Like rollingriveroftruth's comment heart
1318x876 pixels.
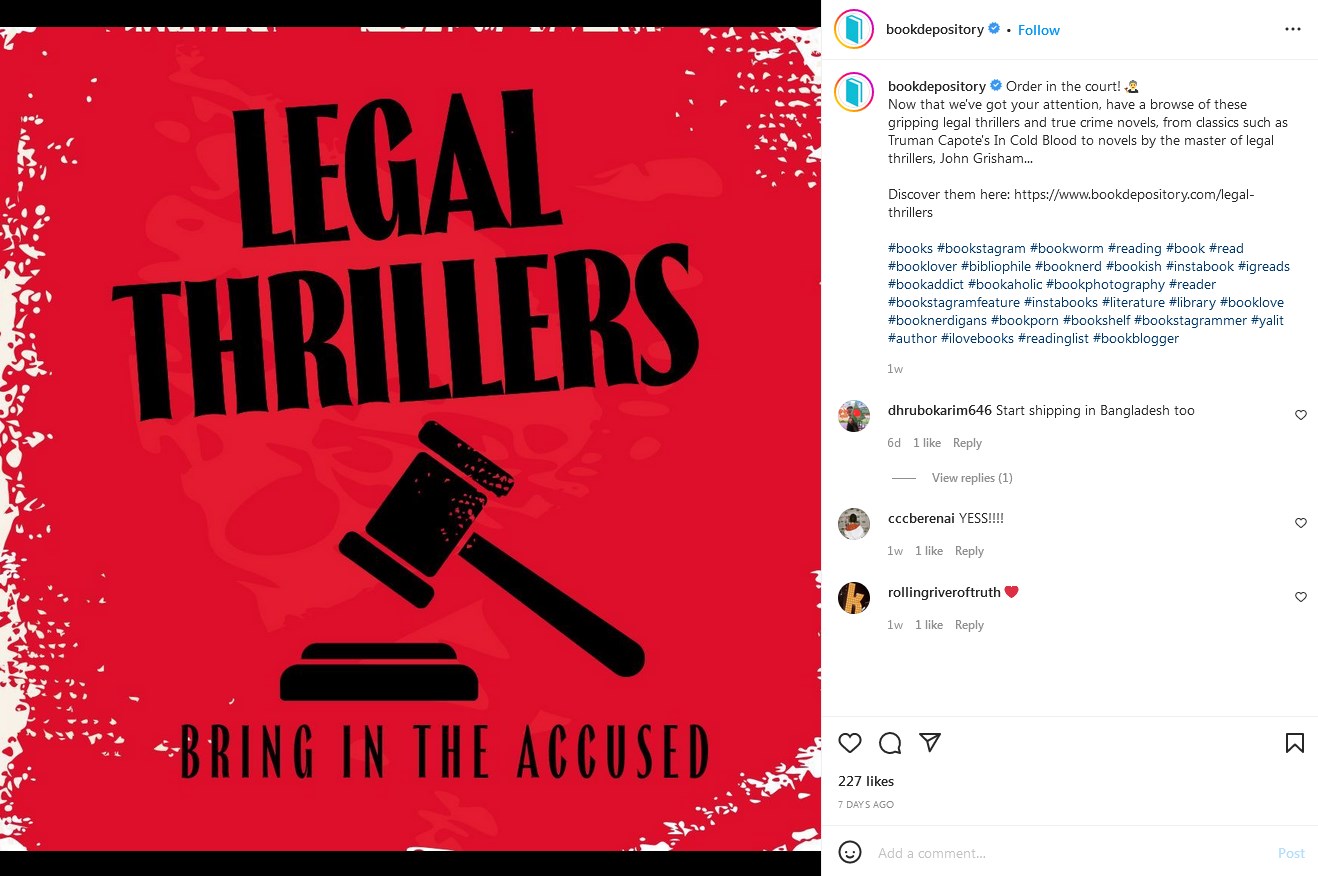1301,597
